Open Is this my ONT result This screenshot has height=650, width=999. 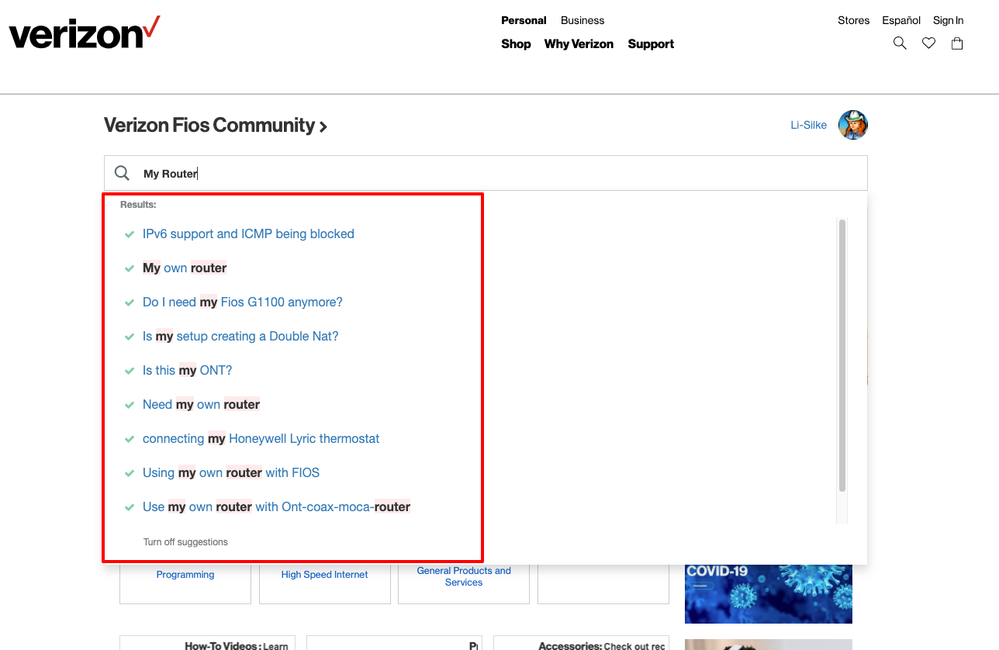pos(187,370)
